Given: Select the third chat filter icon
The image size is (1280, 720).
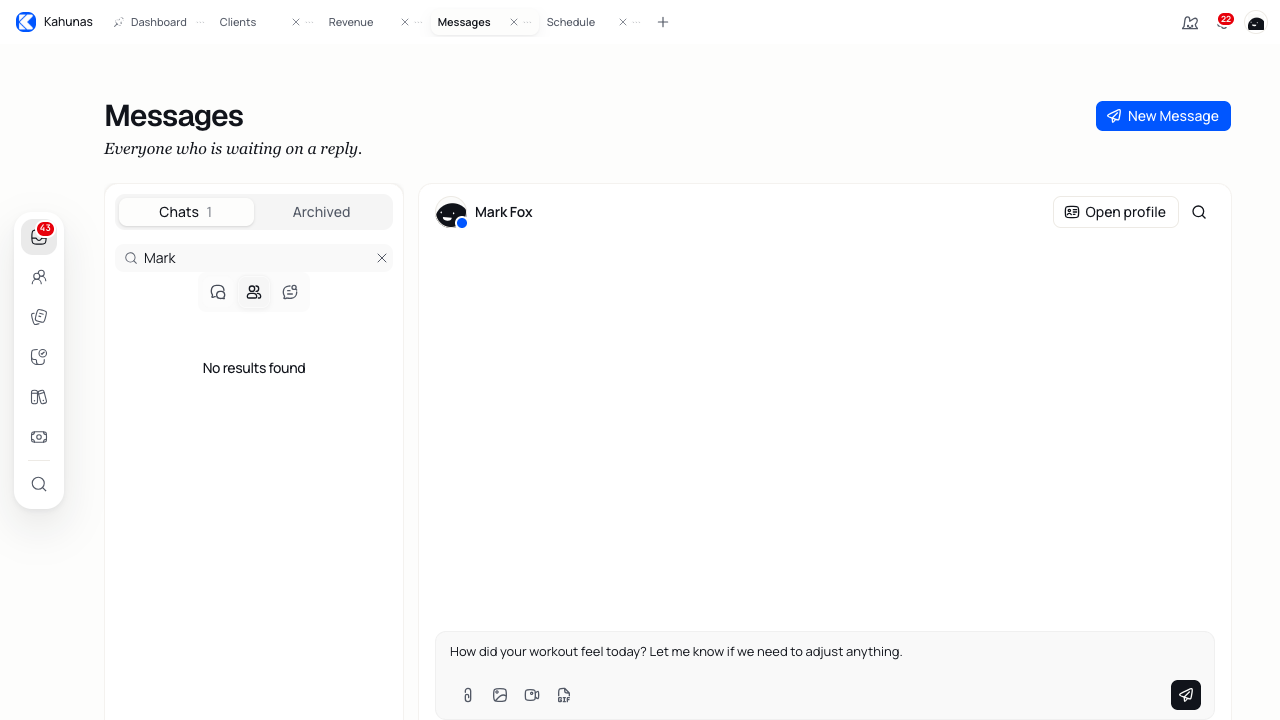Looking at the screenshot, I should (x=290, y=292).
